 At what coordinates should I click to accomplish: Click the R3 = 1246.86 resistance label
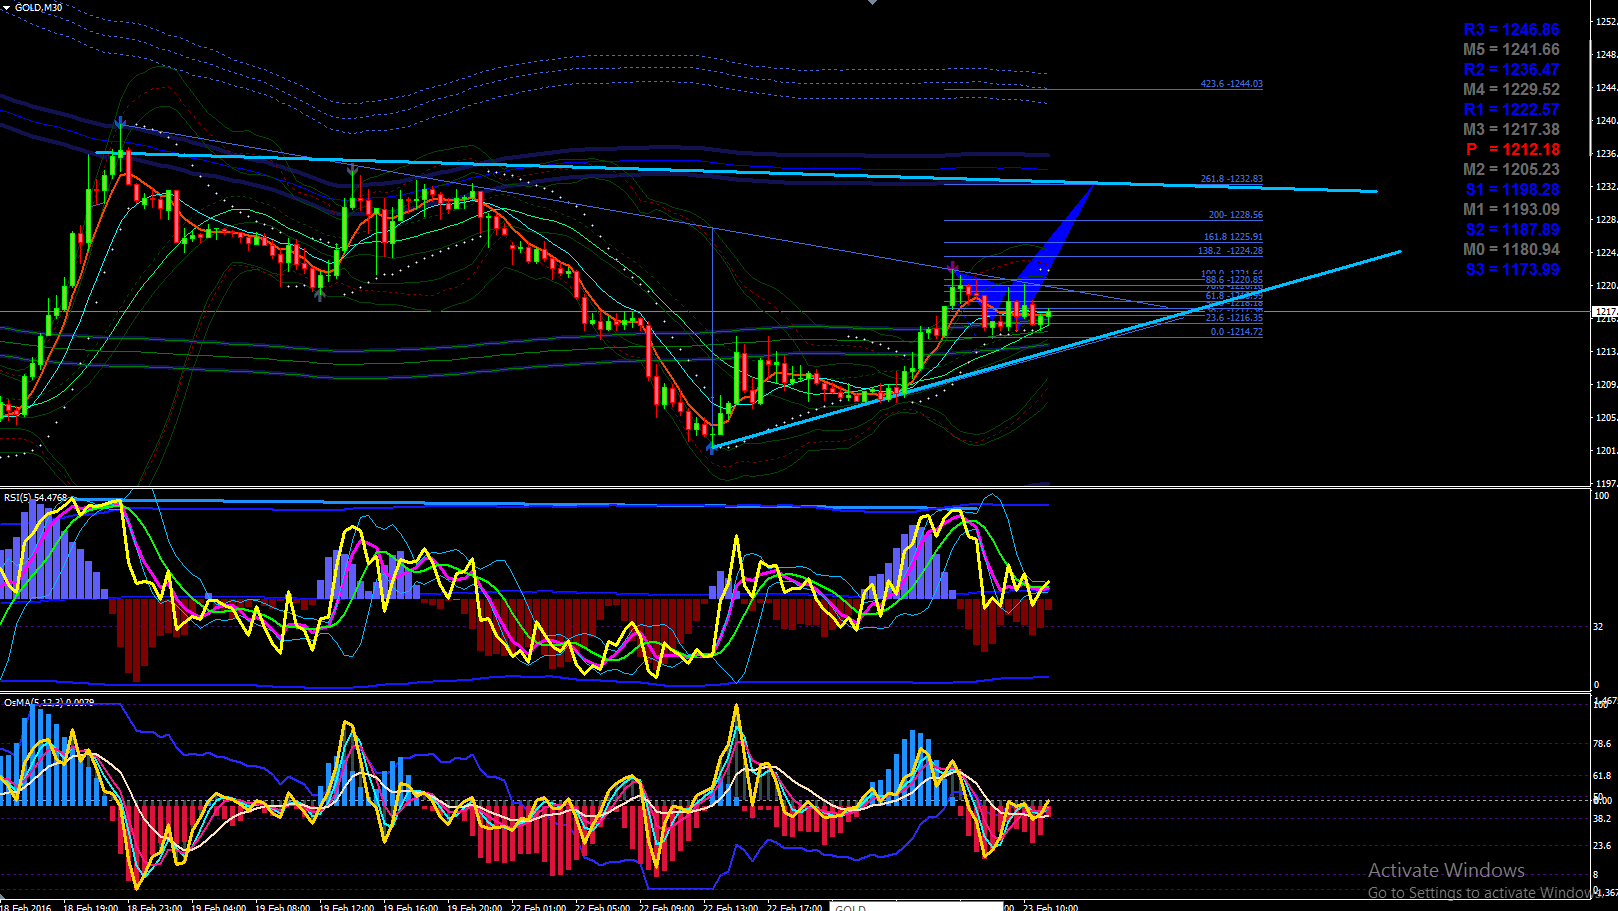pyautogui.click(x=1511, y=30)
